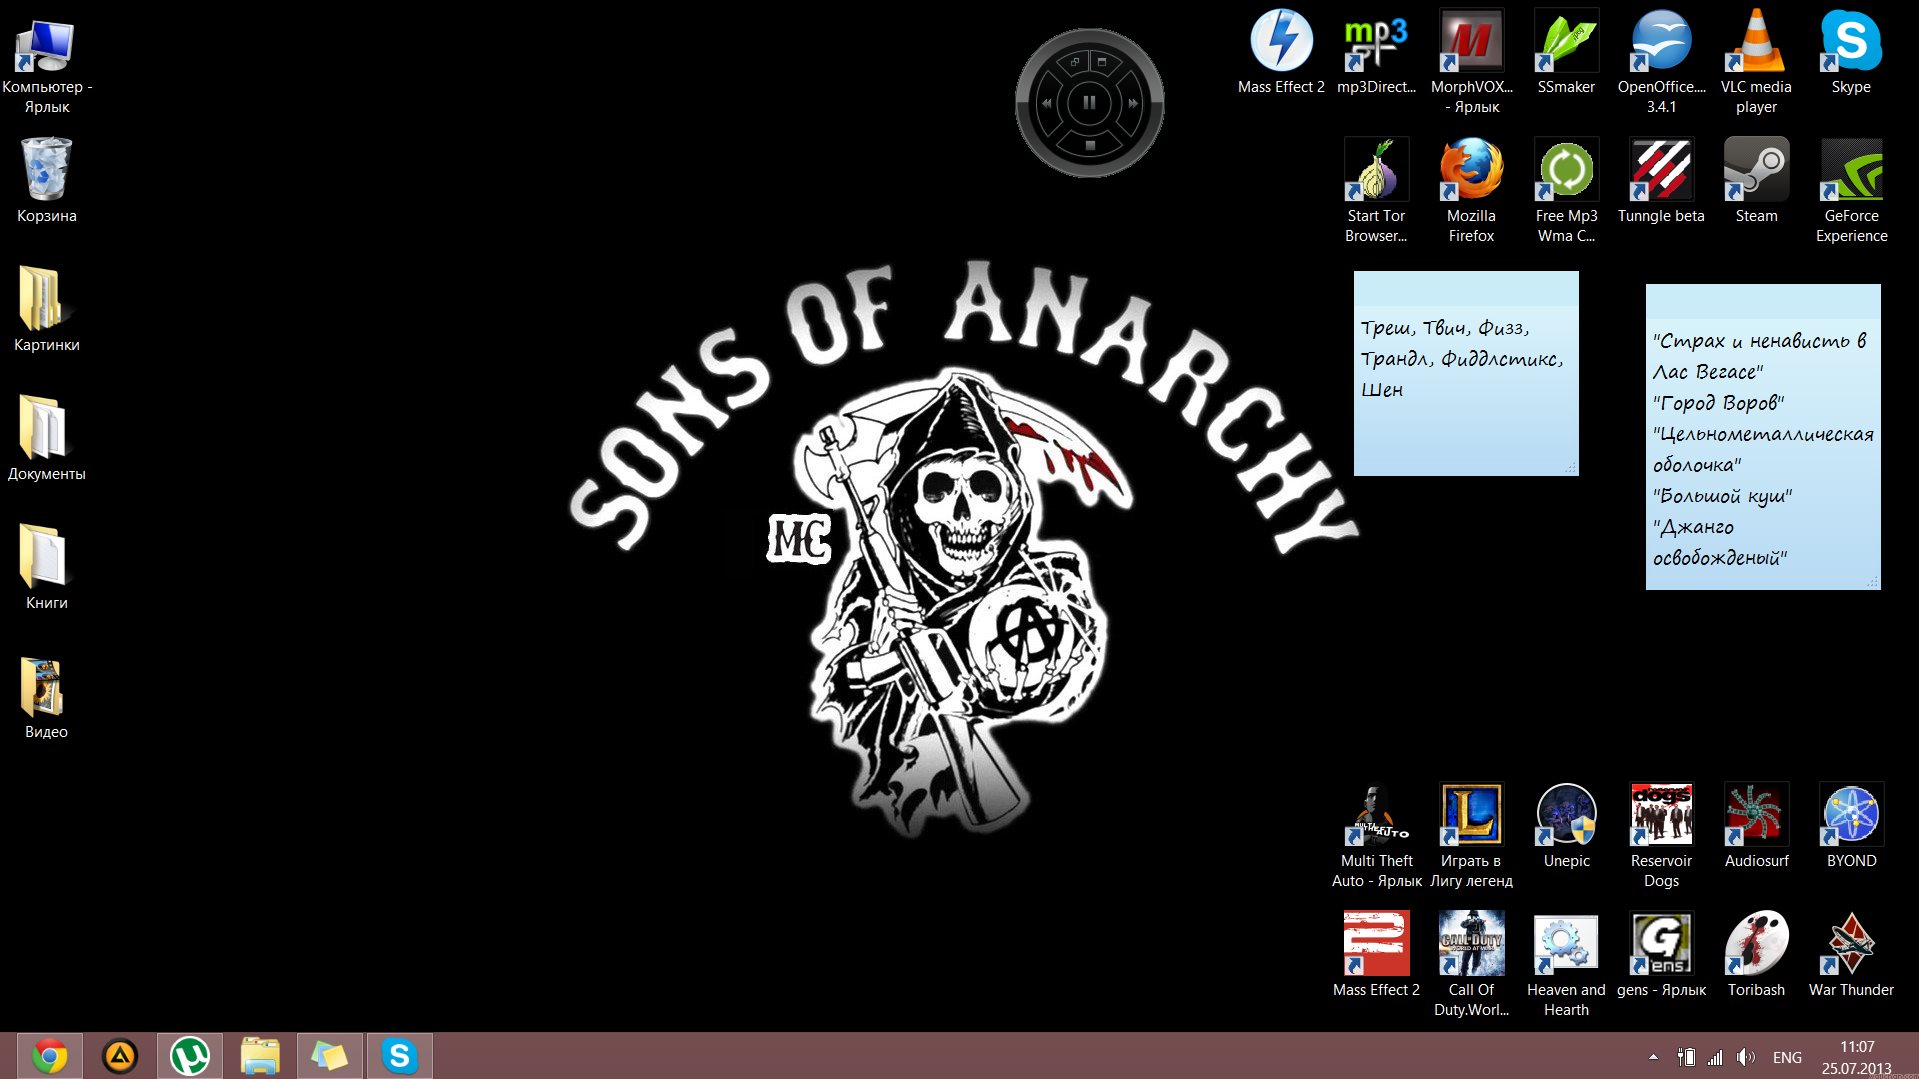Image resolution: width=1919 pixels, height=1079 pixels.
Task: Open the SSmaker desktop shortcut
Action: coord(1566,41)
